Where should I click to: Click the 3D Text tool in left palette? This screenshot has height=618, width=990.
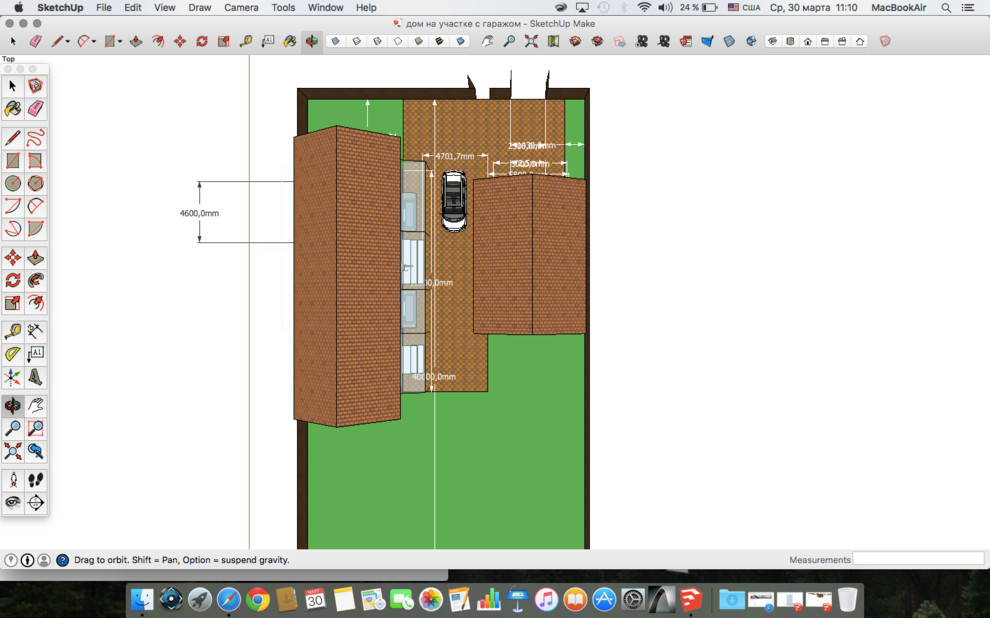(36, 378)
